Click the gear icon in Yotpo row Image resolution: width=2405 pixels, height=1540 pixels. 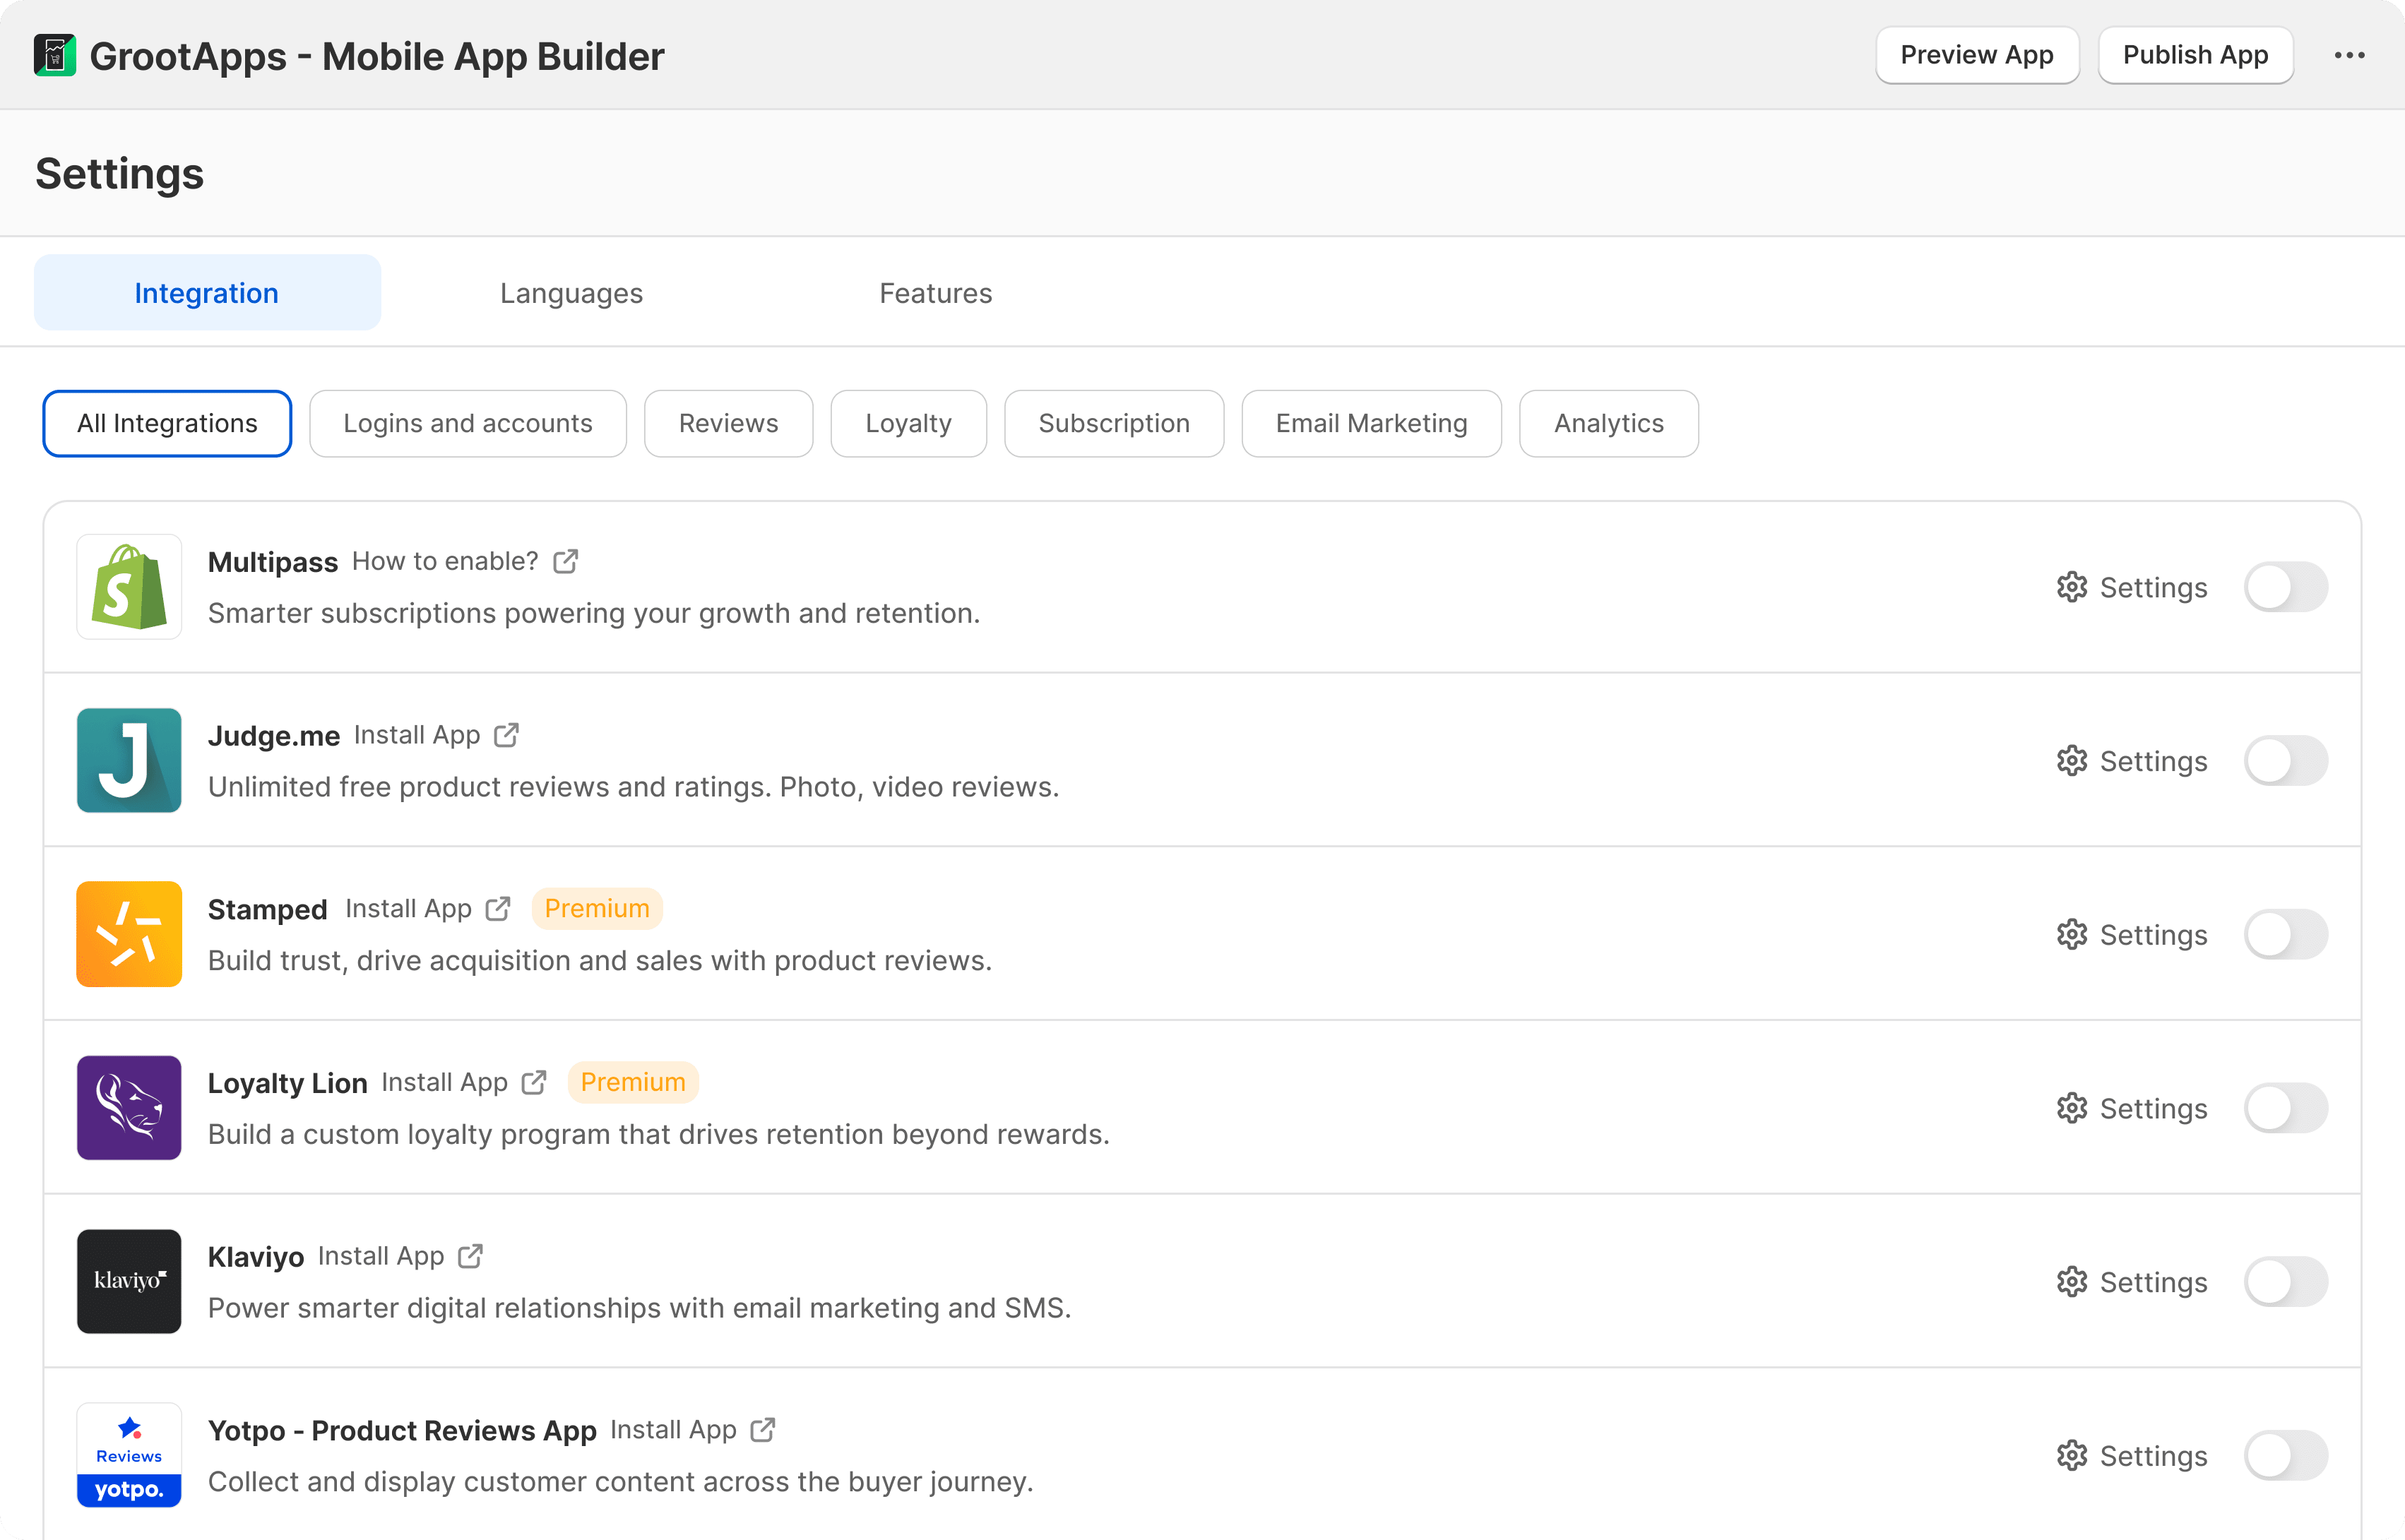(x=2072, y=1455)
